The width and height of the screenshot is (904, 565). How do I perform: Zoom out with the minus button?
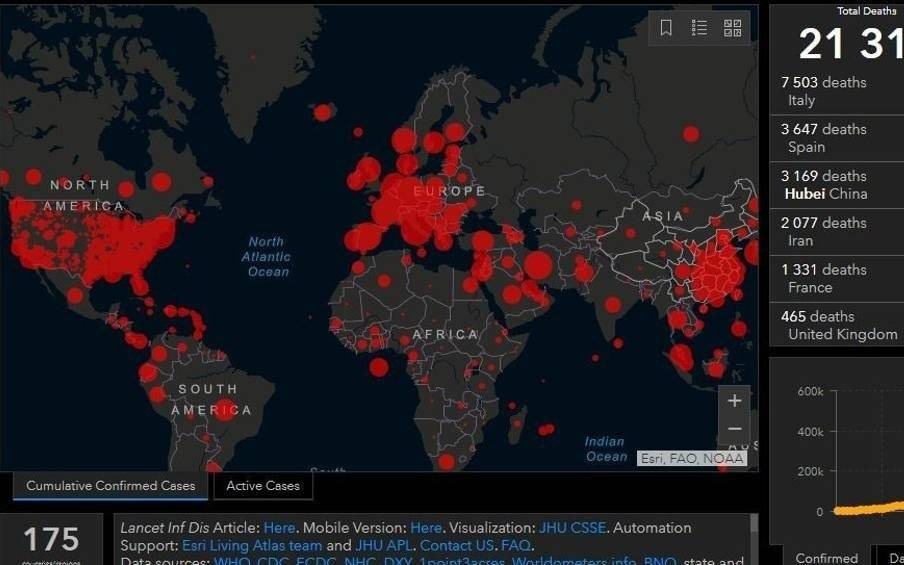pyautogui.click(x=734, y=429)
